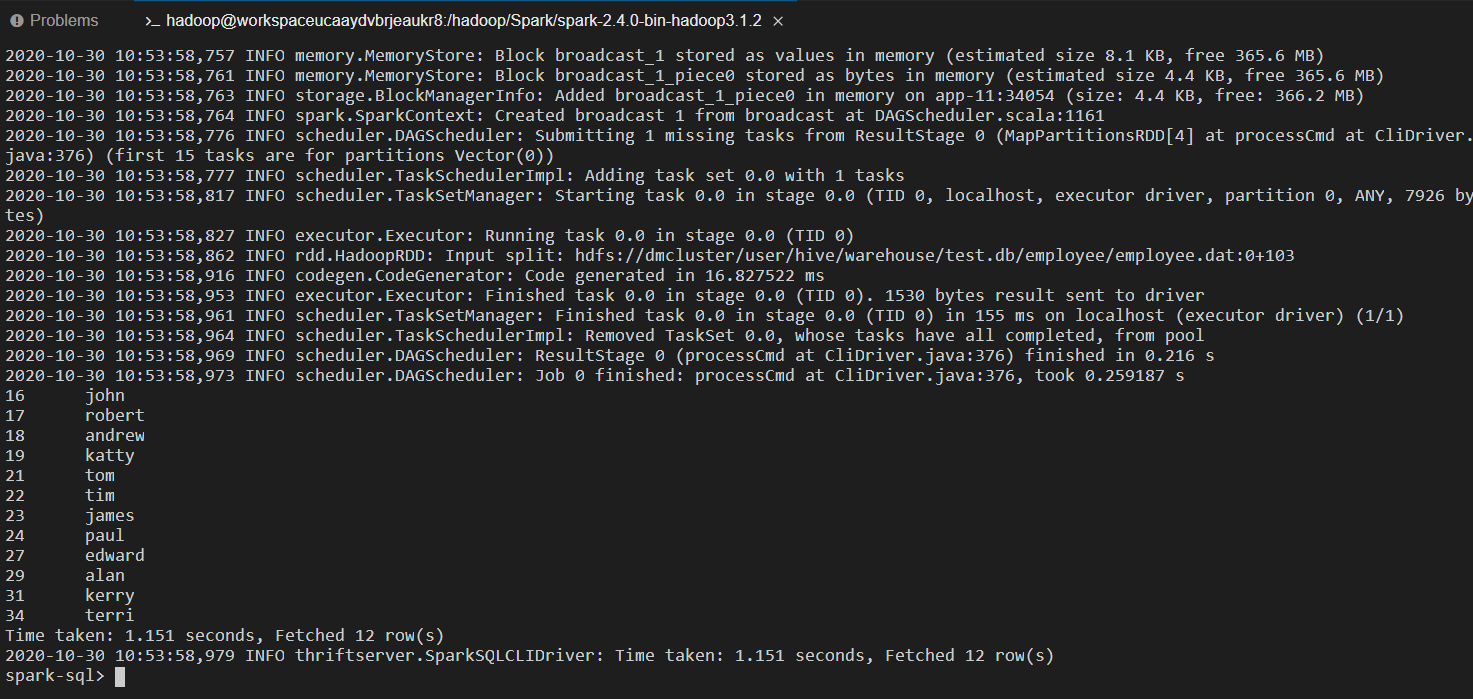Click the CodeGenerator 'Code generated' log line
The image size is (1473, 699).
coord(415,276)
